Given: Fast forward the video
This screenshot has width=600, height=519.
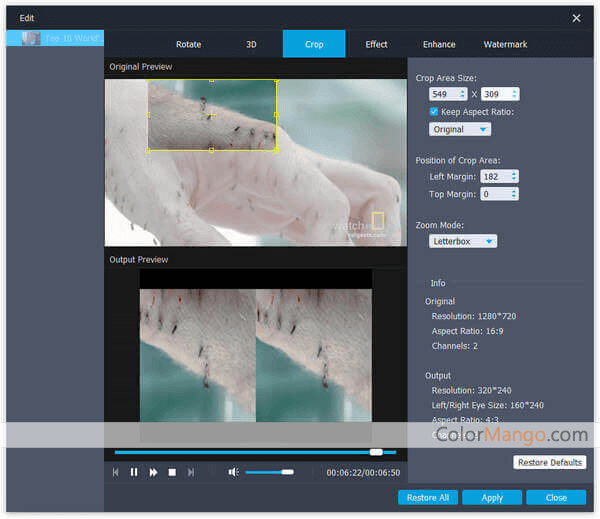Looking at the screenshot, I should pyautogui.click(x=153, y=472).
